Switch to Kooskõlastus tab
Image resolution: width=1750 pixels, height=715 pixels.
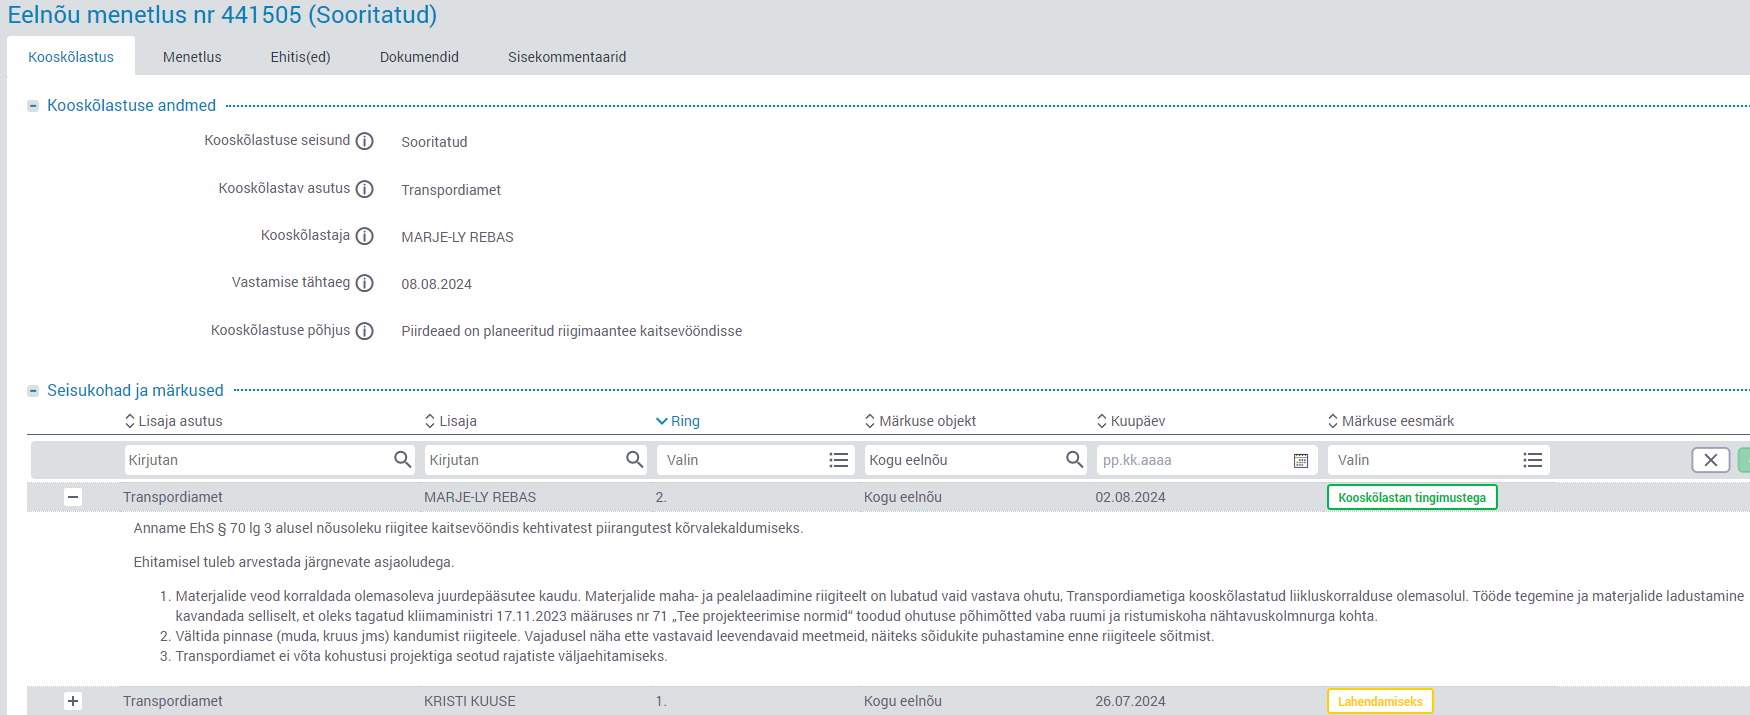[71, 57]
